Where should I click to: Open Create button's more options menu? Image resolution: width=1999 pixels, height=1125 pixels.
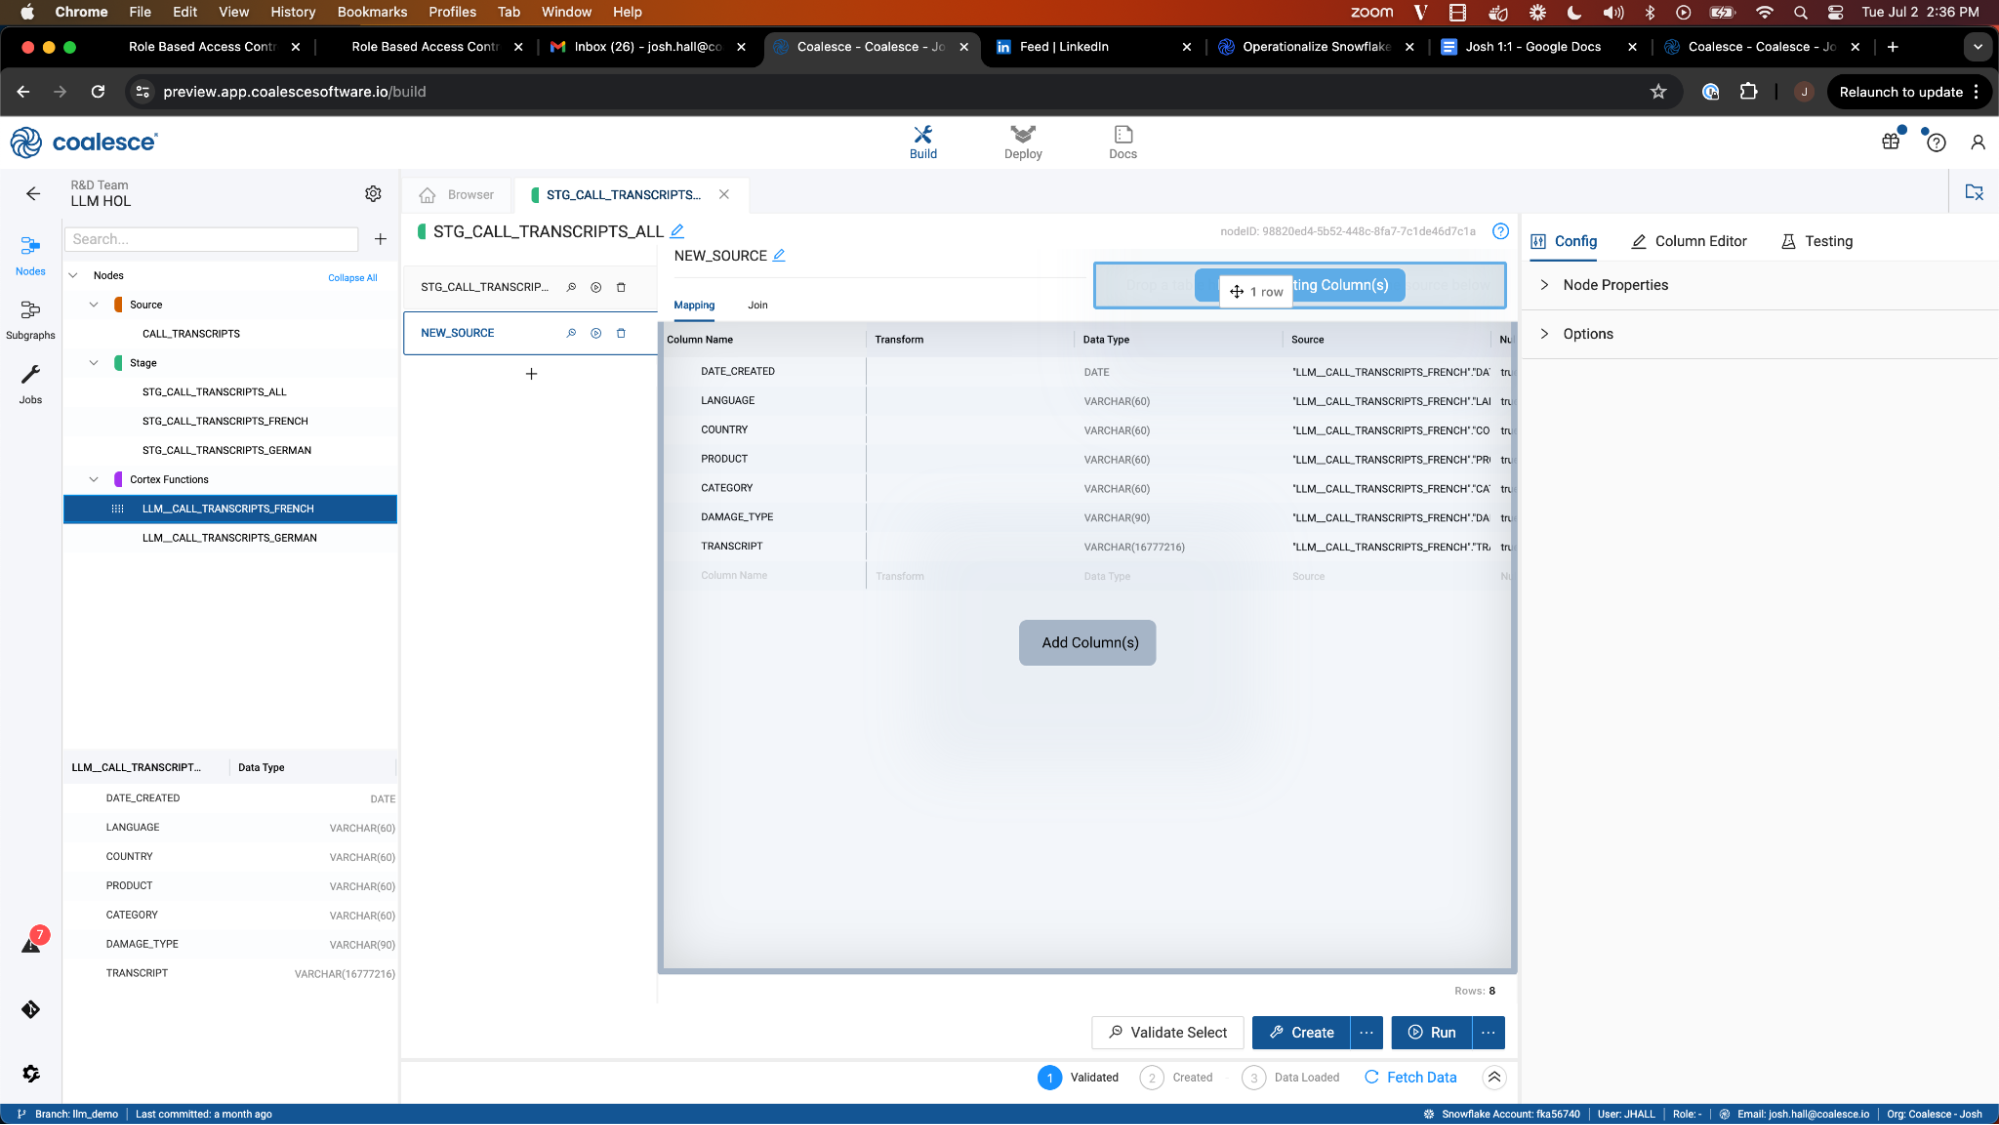[x=1366, y=1032]
